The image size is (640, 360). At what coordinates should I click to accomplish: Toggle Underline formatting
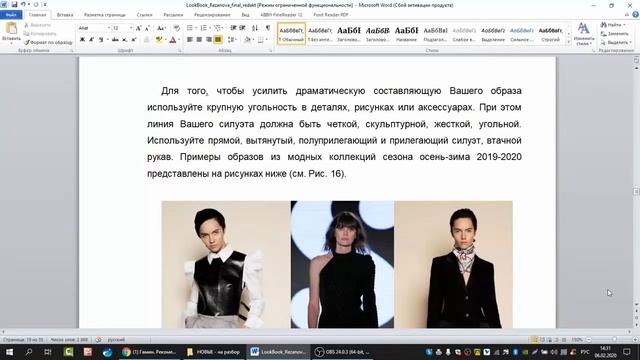coord(101,40)
